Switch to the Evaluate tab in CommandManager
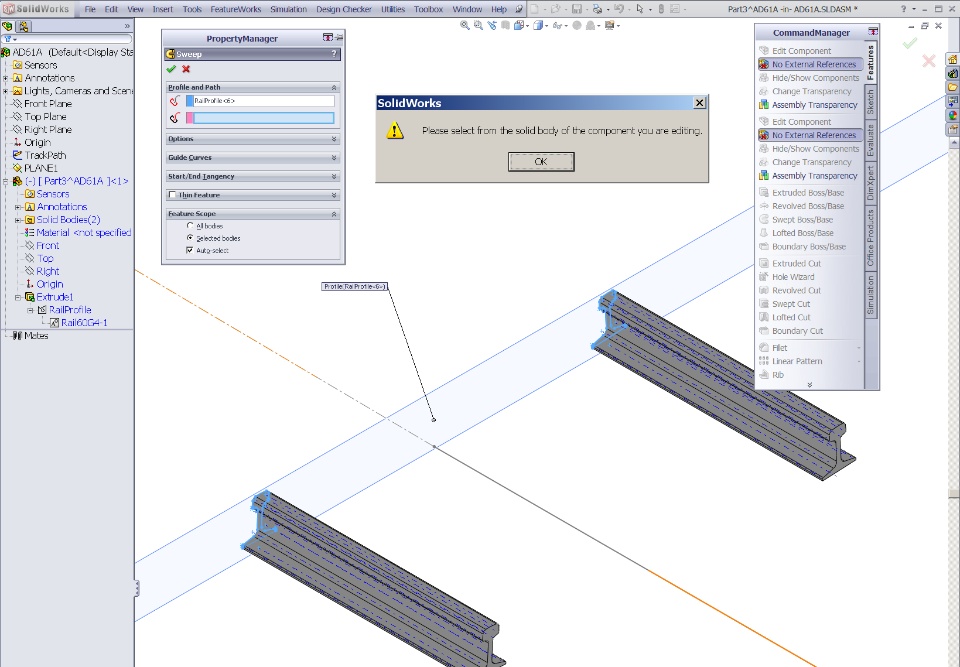The image size is (960, 667). tap(871, 140)
